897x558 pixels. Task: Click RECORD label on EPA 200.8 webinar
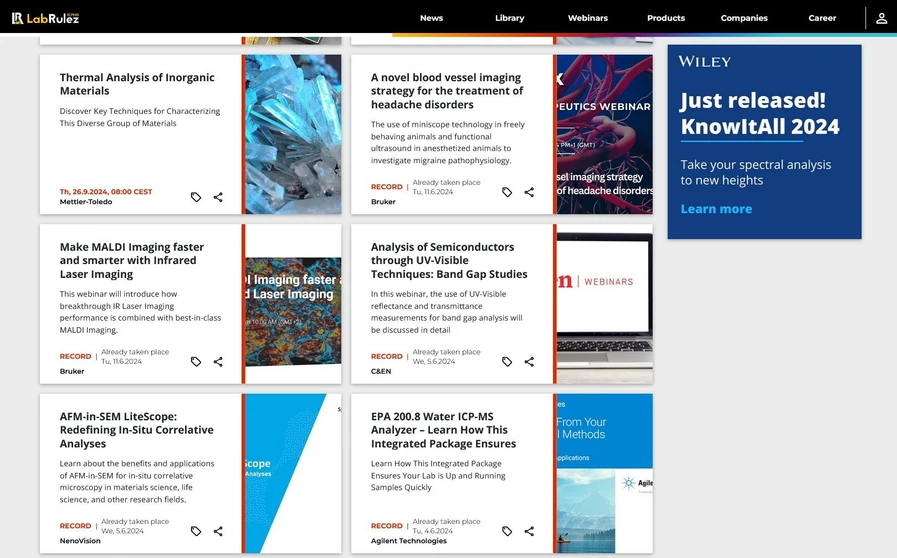point(387,525)
